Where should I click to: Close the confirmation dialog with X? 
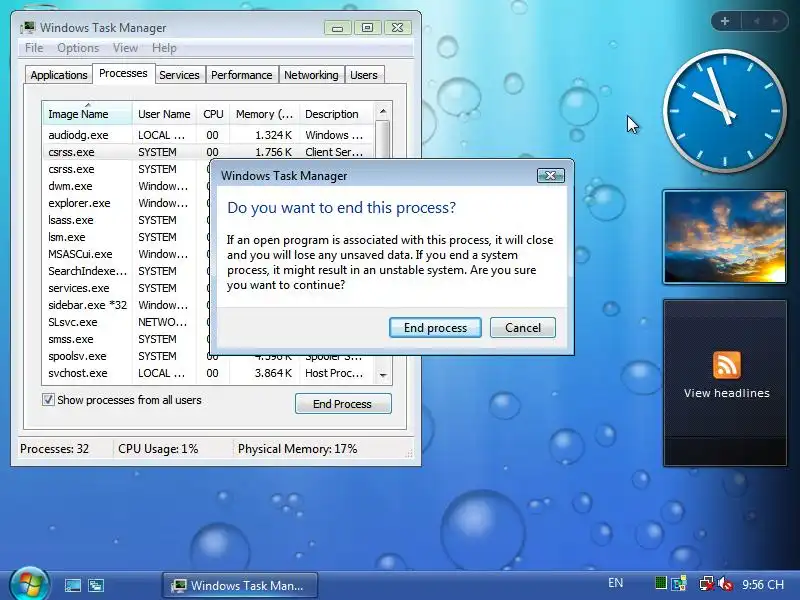click(551, 176)
